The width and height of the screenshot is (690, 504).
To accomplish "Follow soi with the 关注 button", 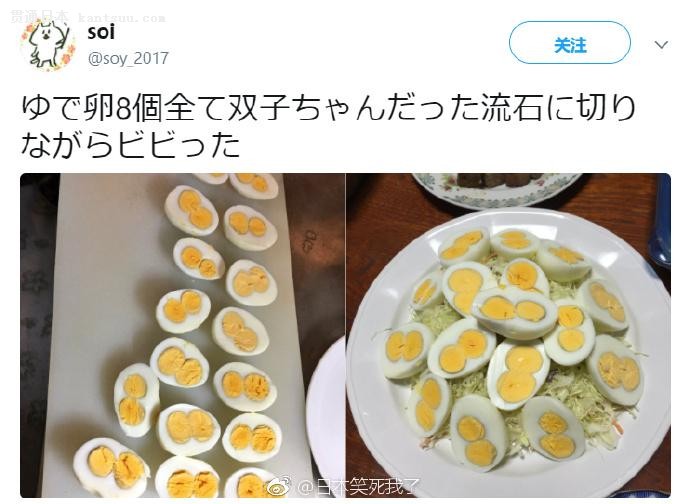I will tap(570, 45).
